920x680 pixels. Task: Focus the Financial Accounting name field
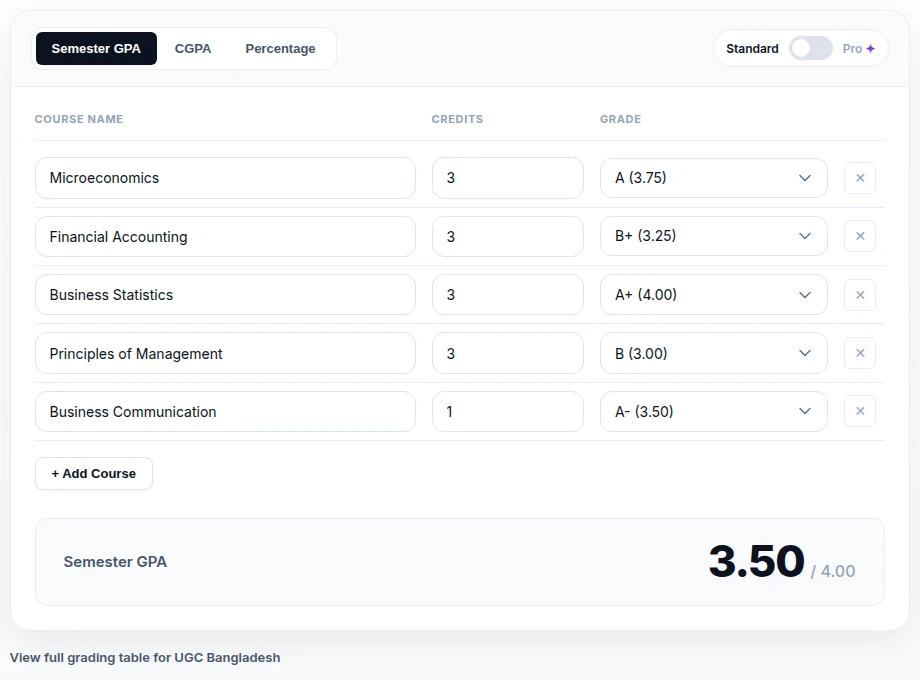[x=225, y=236]
